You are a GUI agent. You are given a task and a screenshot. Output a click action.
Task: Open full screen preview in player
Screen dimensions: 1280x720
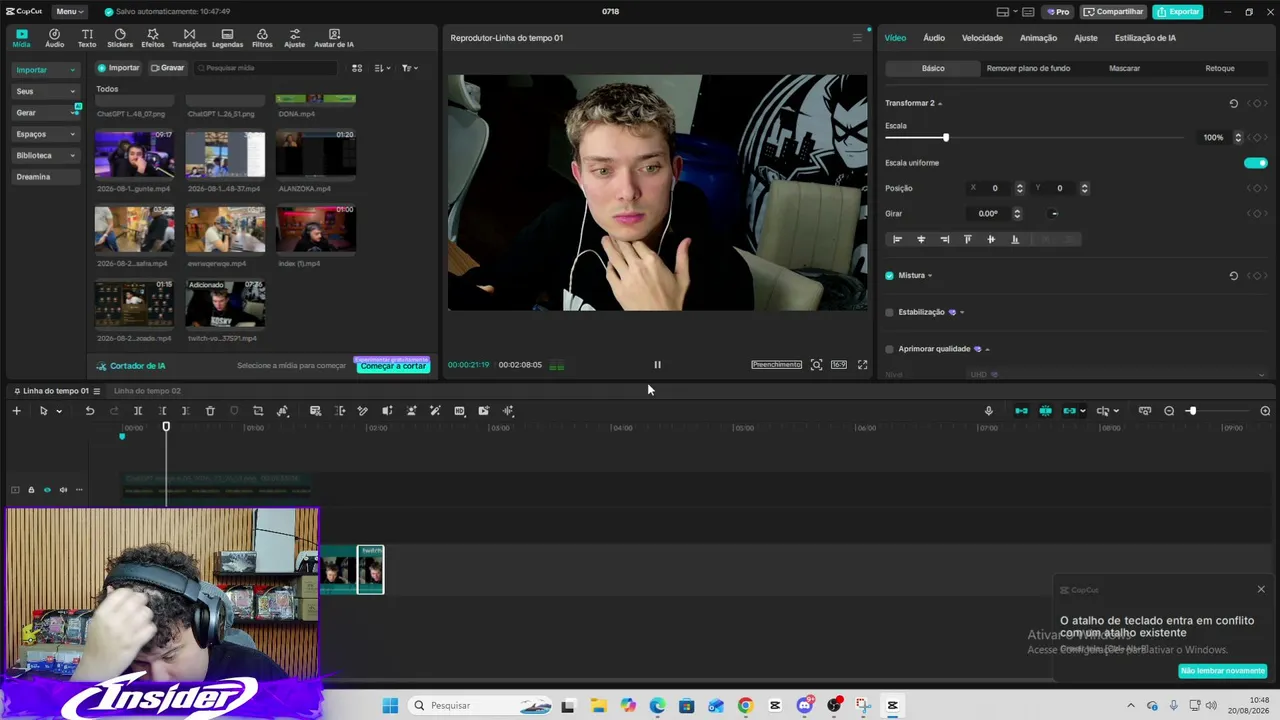pos(863,365)
